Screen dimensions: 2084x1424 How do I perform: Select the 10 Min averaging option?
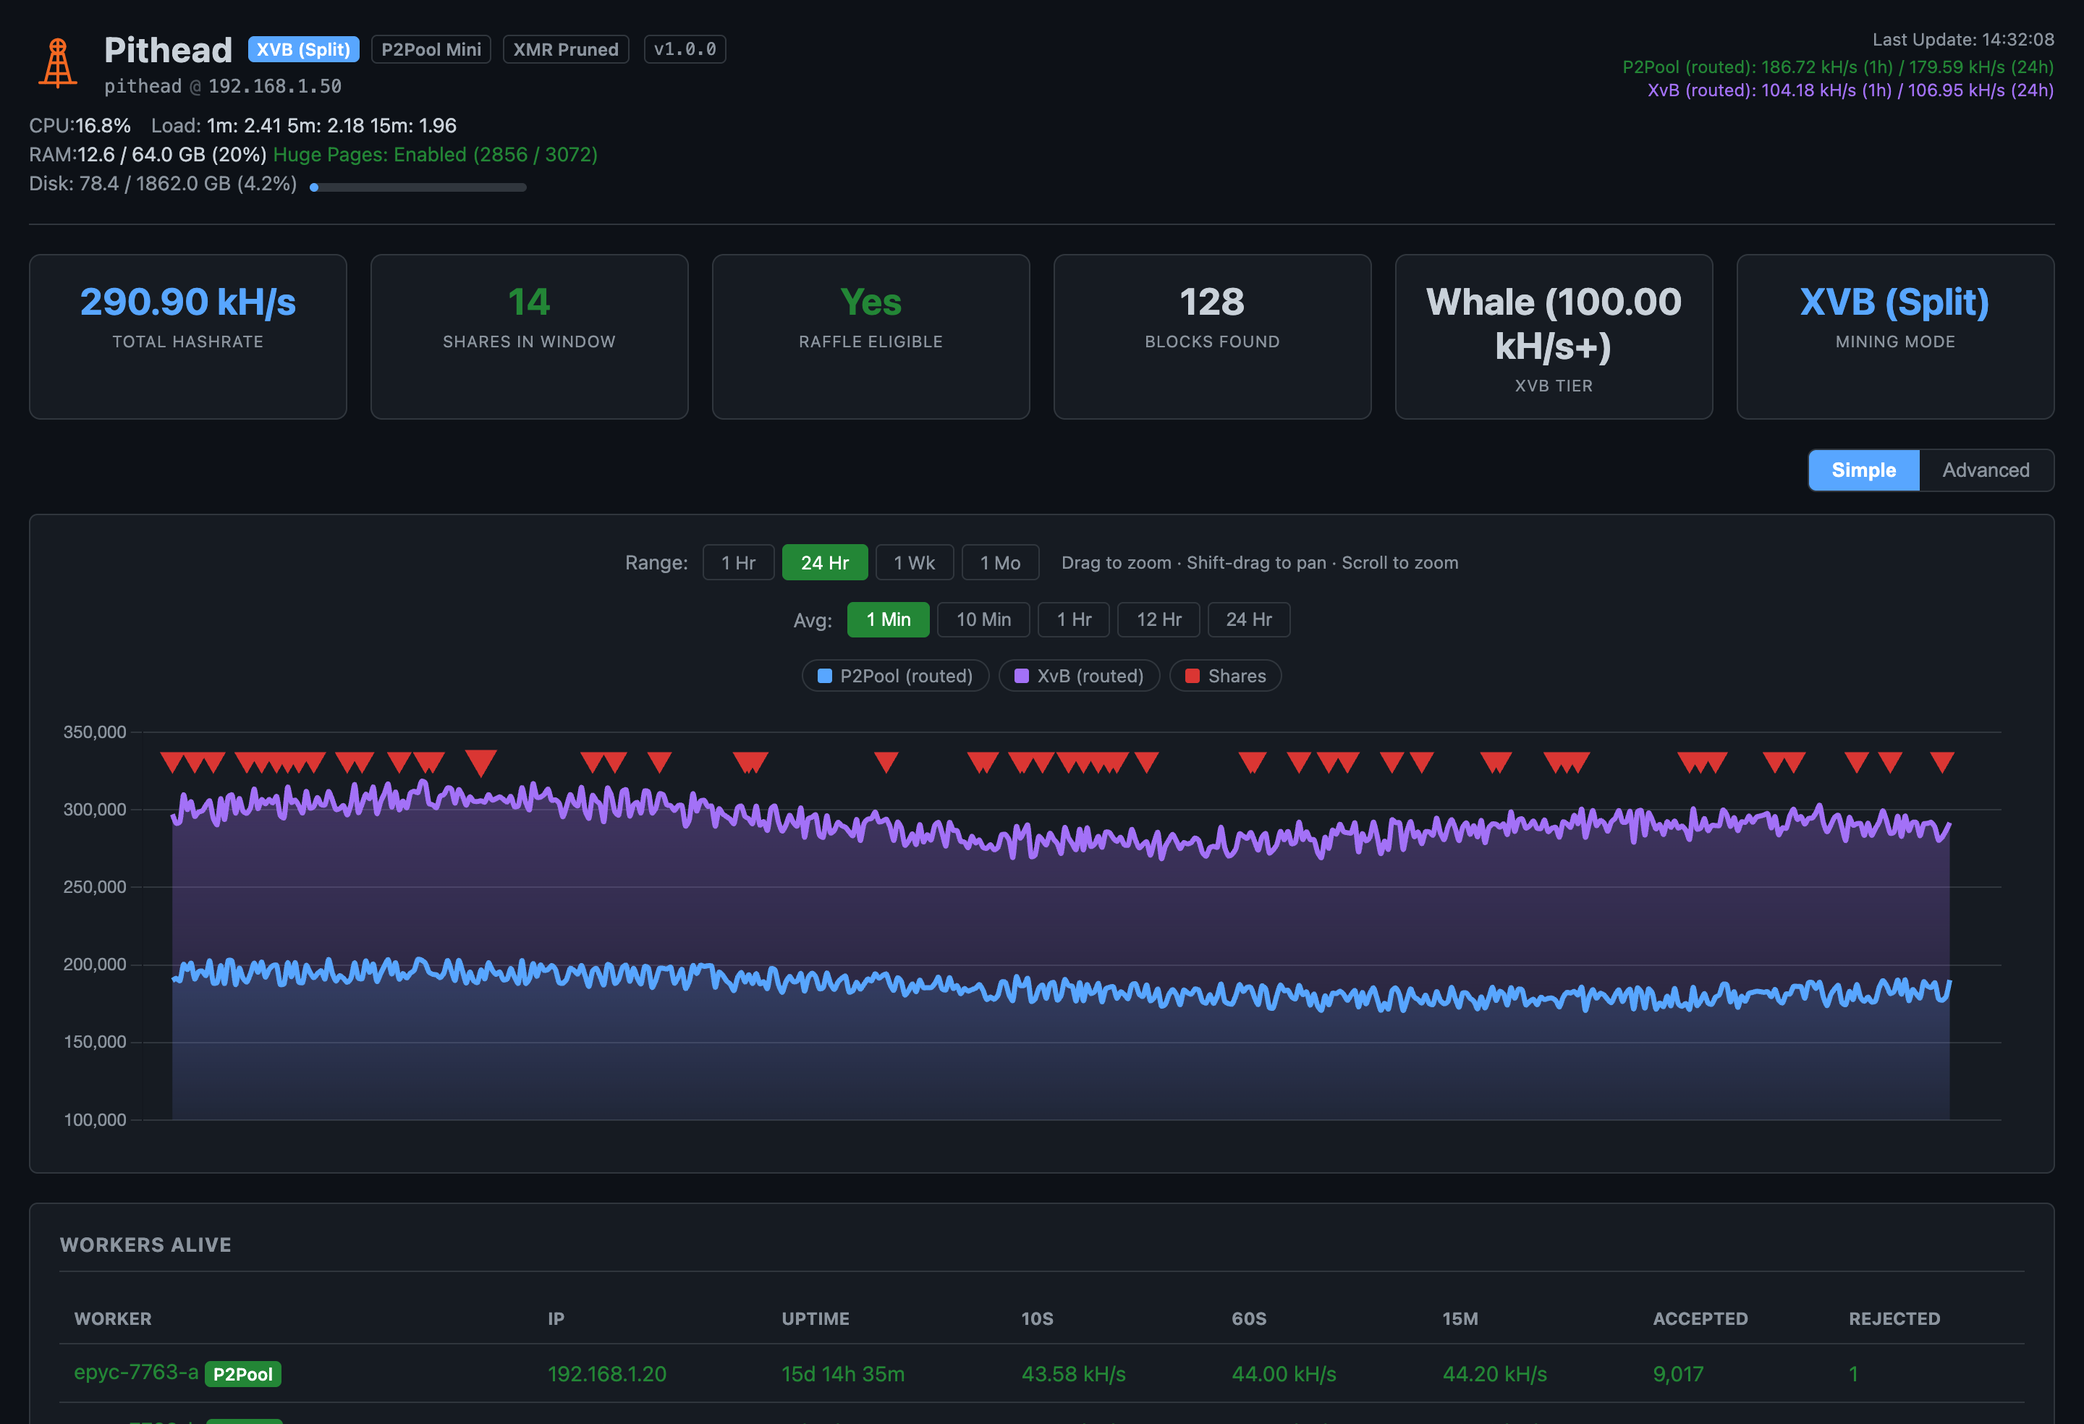(x=983, y=619)
